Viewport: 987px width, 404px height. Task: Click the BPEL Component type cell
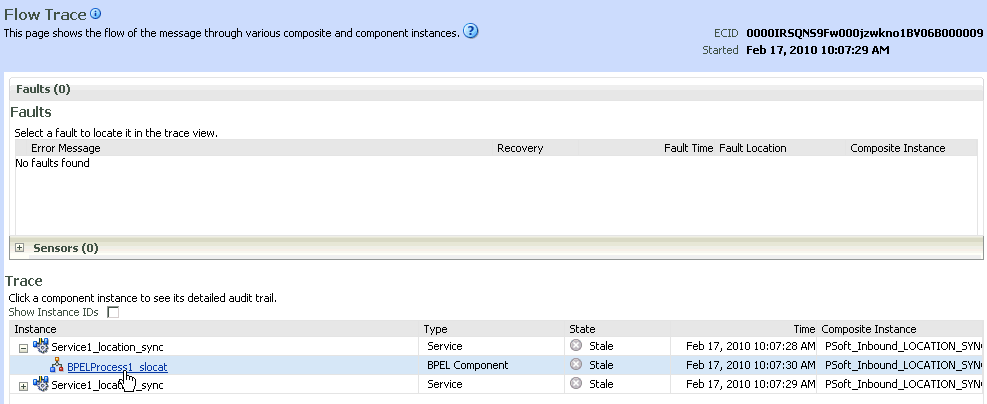pyautogui.click(x=468, y=365)
